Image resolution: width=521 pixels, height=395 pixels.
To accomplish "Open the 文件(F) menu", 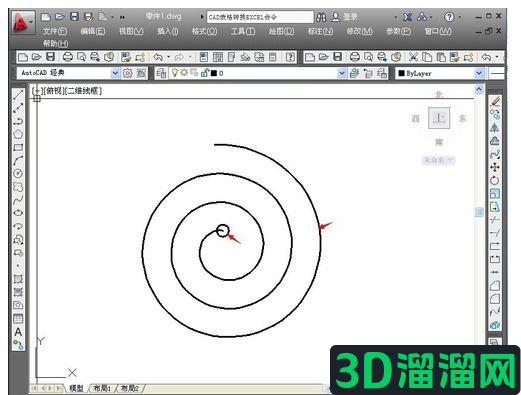I will pyautogui.click(x=55, y=31).
